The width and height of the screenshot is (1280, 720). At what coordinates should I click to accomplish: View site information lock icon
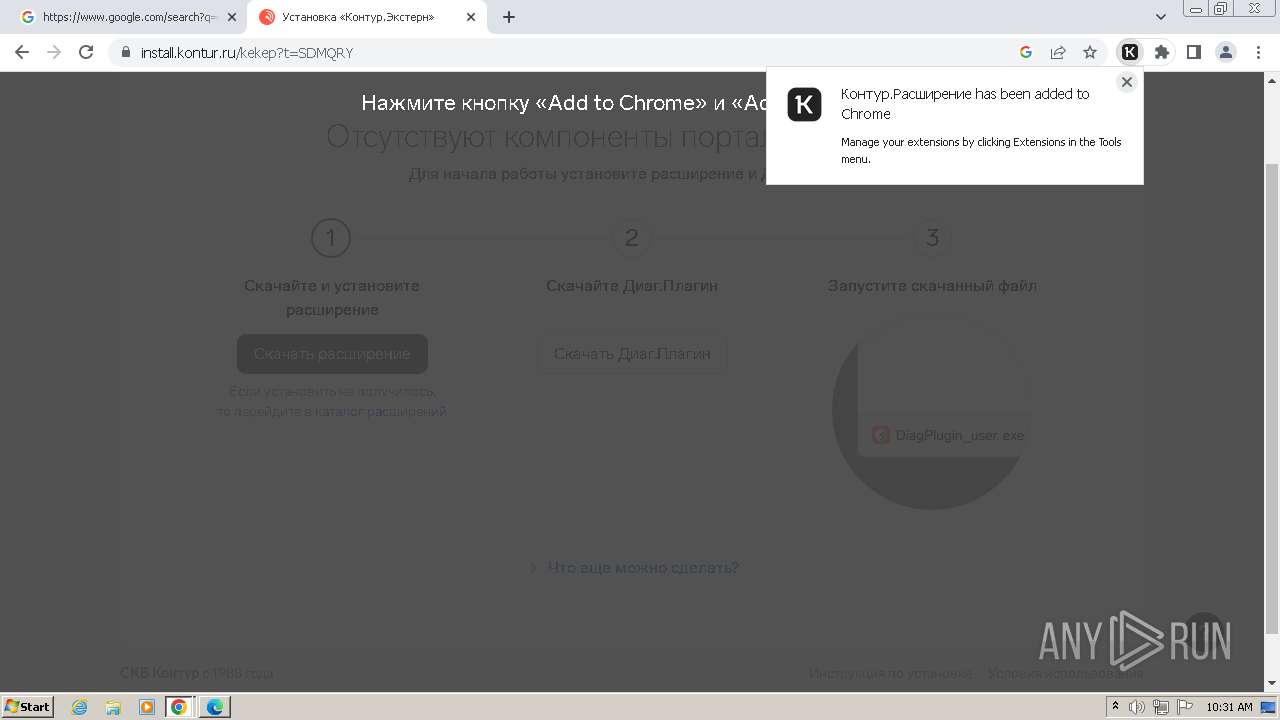(x=126, y=52)
